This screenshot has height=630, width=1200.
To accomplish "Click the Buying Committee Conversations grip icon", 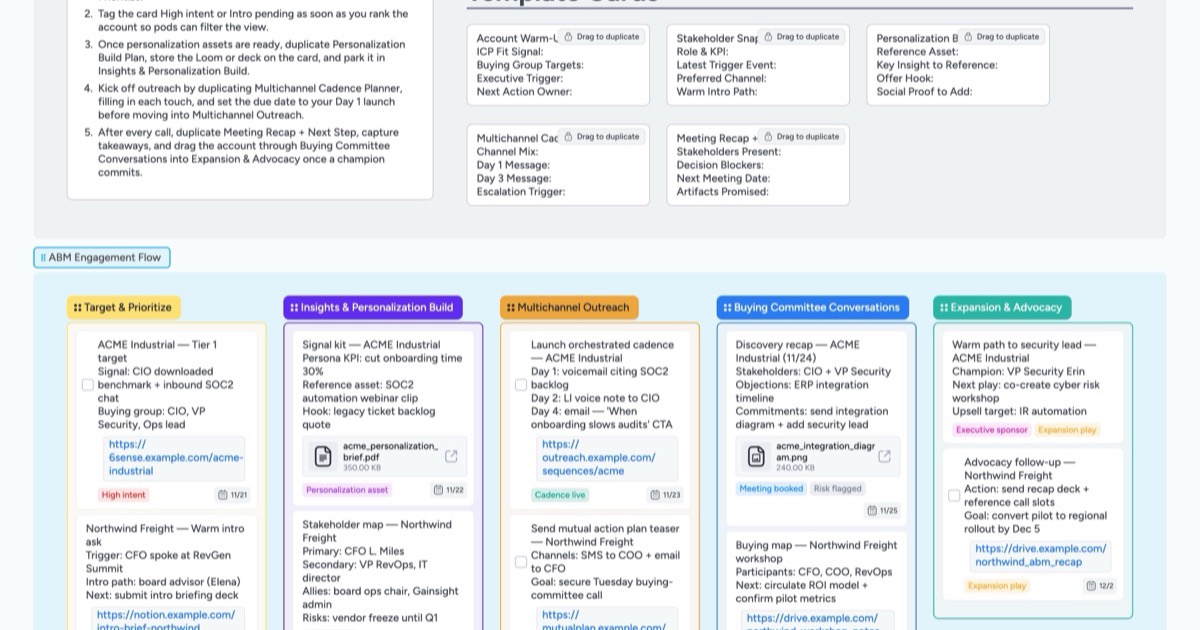I will 728,308.
